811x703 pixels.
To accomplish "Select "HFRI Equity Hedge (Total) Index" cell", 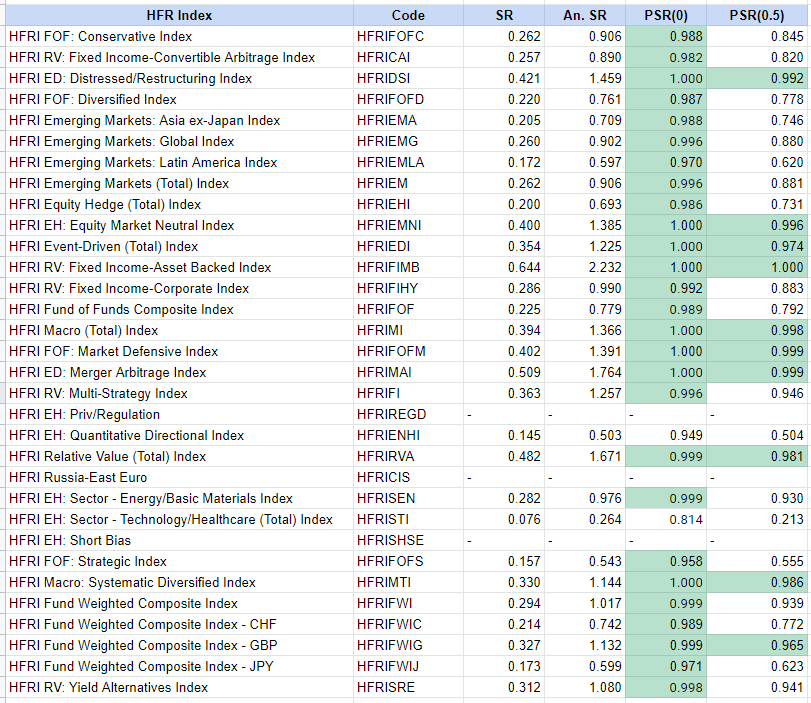I will [x=179, y=205].
